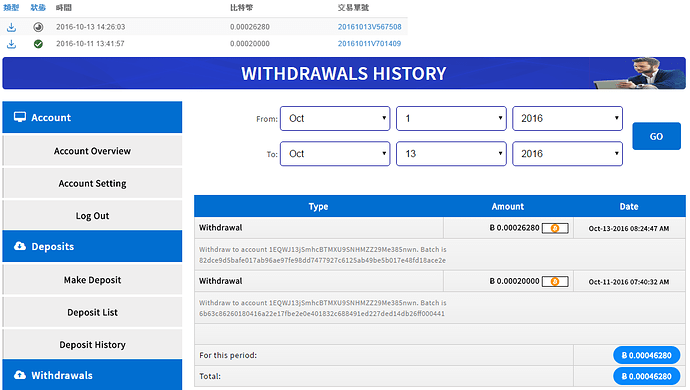Click the Total amount badge B 0.00046280

pos(646,376)
